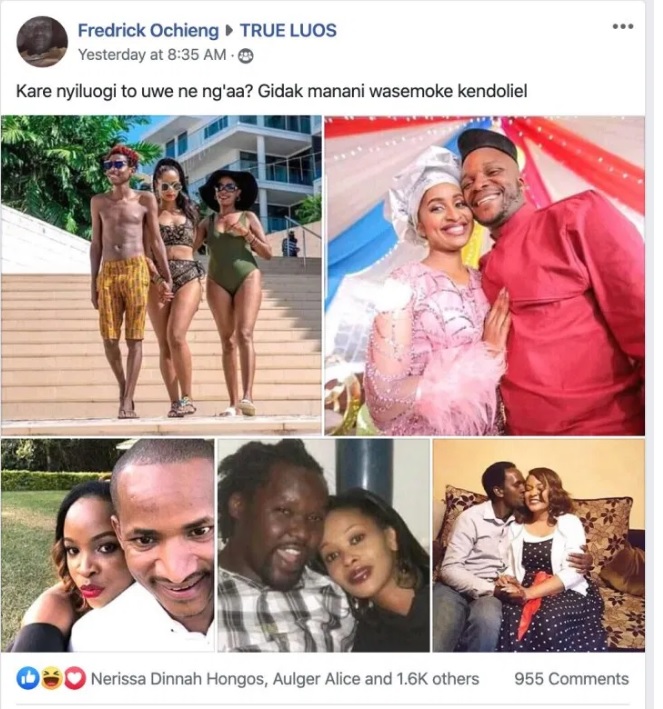Viewport: 663px width, 709px height.
Task: Click the poster's profile picture avatar
Action: pyautogui.click(x=42, y=42)
